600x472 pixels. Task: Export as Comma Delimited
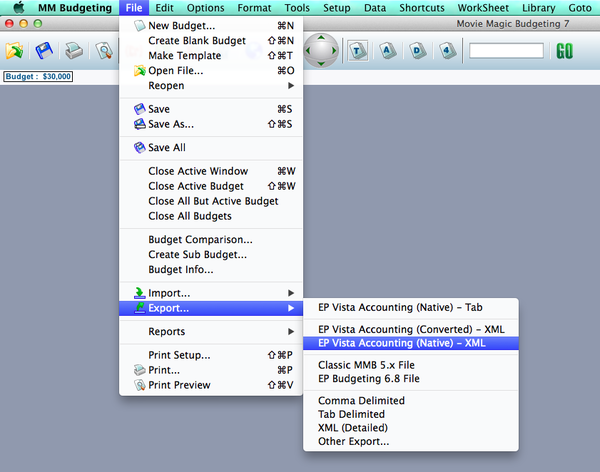411,401
